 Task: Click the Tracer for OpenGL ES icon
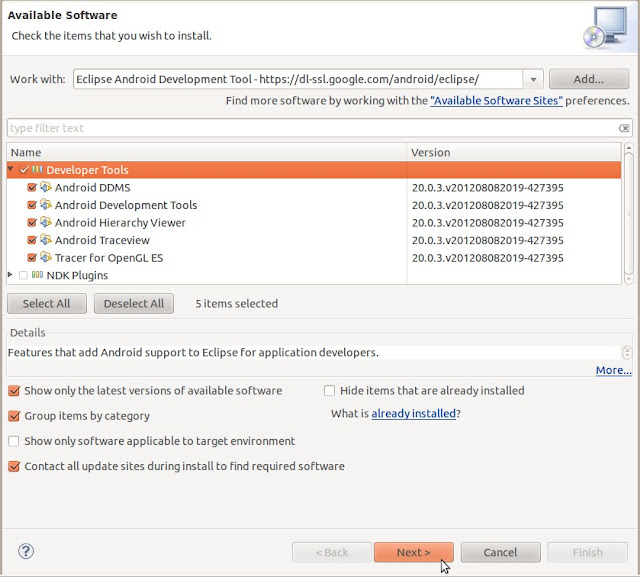click(x=46, y=257)
